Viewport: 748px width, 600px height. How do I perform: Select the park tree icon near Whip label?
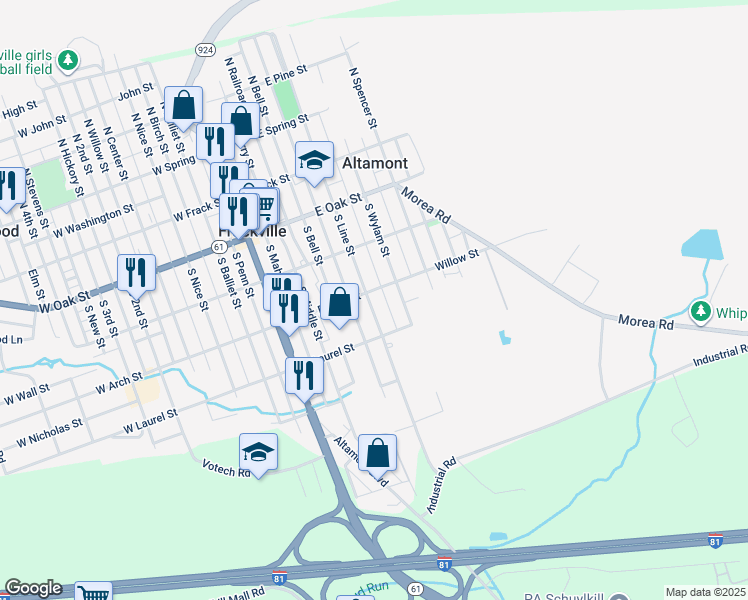click(701, 312)
